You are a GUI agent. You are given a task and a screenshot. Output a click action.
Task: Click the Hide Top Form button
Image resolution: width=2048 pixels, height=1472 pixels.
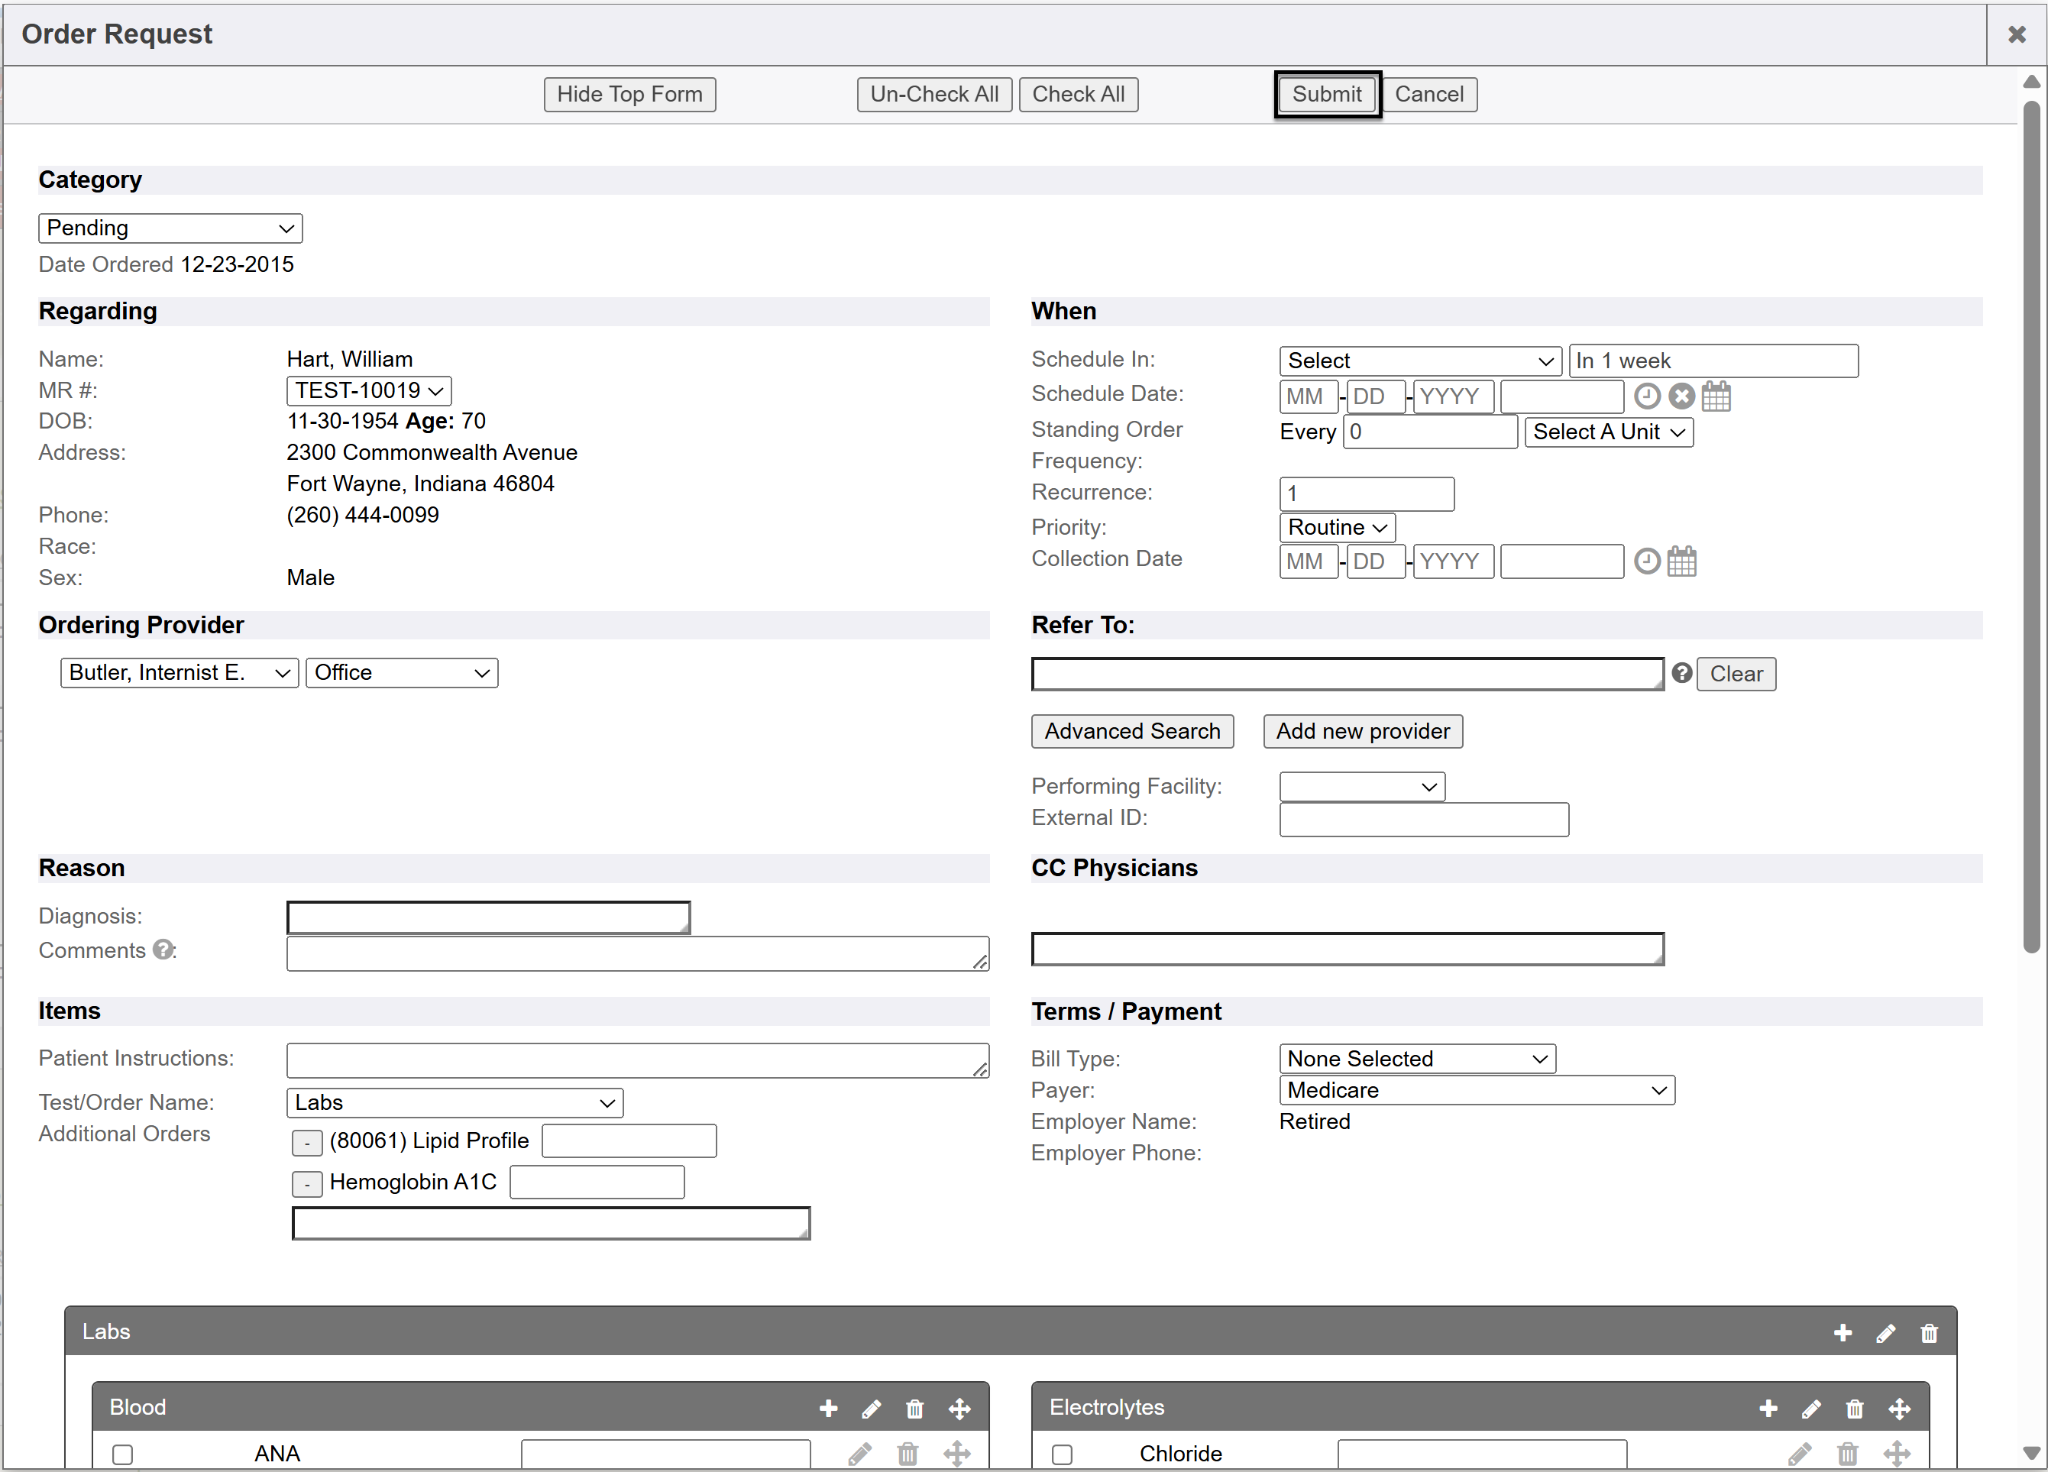pos(629,94)
